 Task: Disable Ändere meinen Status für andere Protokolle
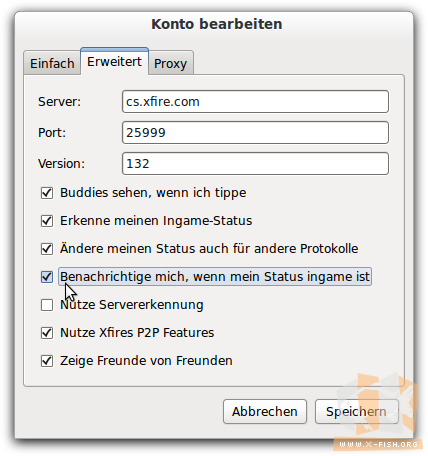click(x=47, y=249)
